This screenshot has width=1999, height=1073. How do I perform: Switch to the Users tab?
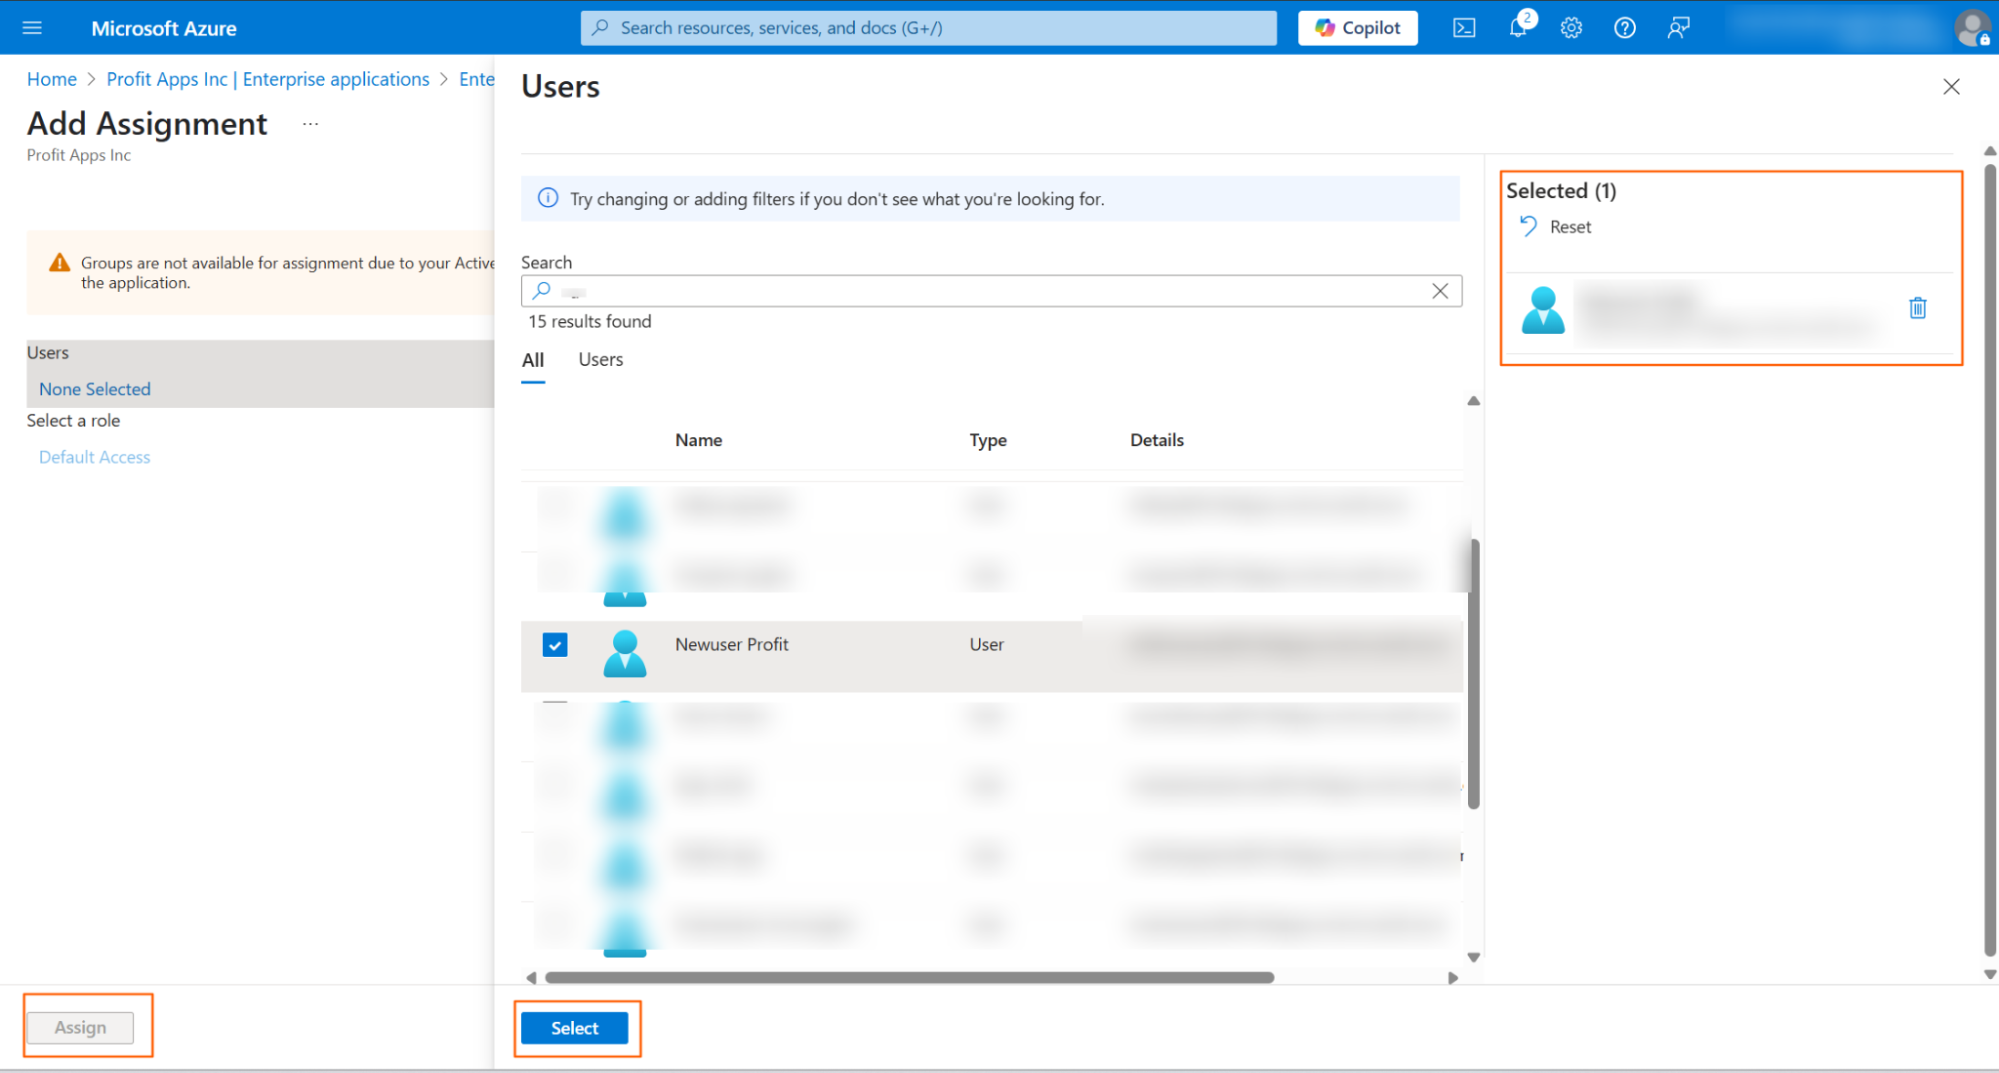point(600,360)
